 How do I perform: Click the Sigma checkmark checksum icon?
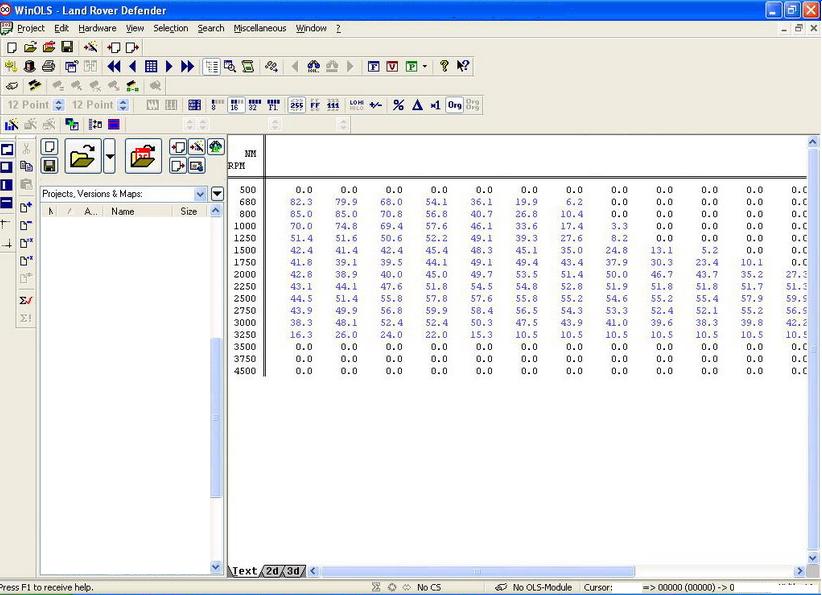26,300
